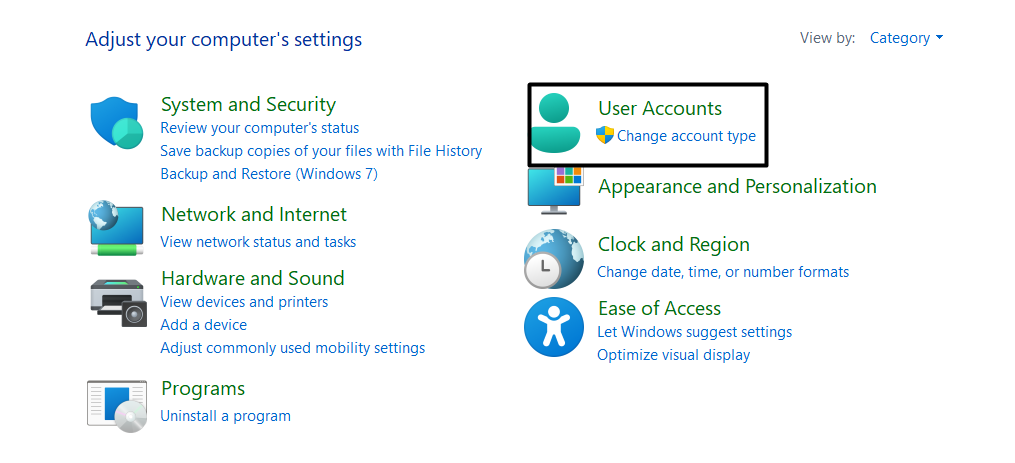
Task: Select Uninstall a program
Action: (x=225, y=416)
